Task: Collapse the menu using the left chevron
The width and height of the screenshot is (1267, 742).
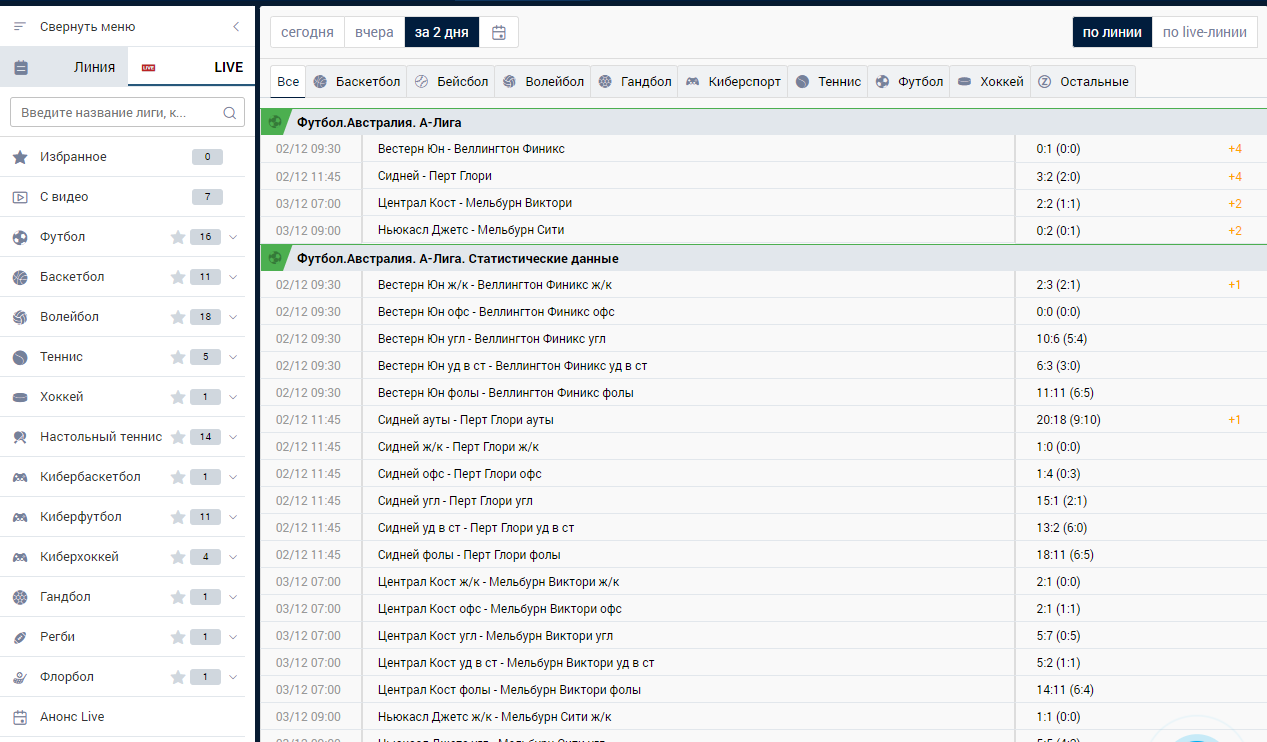Action: coord(236,27)
